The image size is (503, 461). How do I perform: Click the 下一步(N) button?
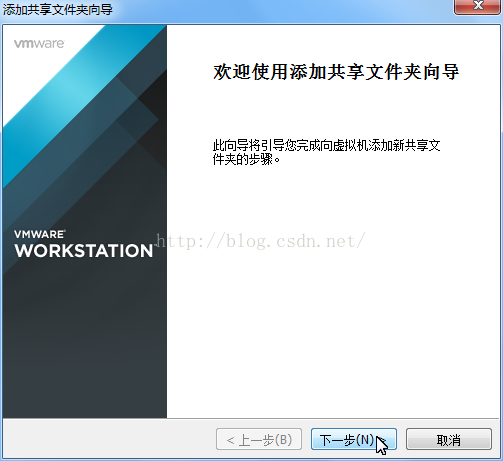(354, 439)
